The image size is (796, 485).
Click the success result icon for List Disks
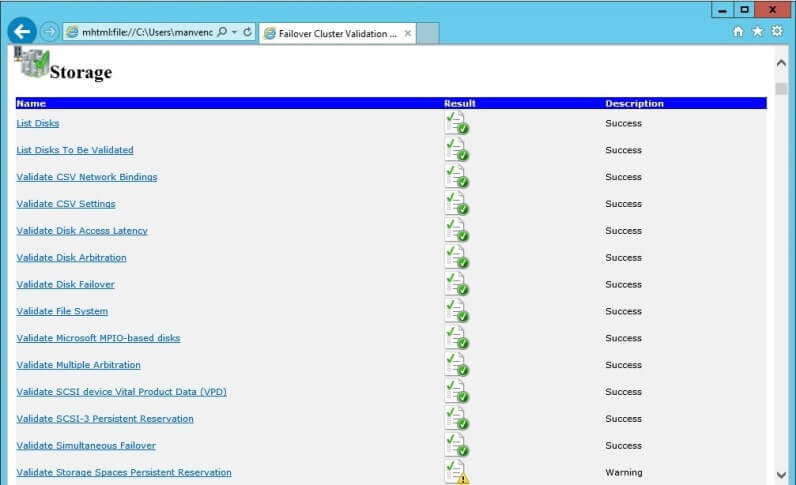[456, 123]
